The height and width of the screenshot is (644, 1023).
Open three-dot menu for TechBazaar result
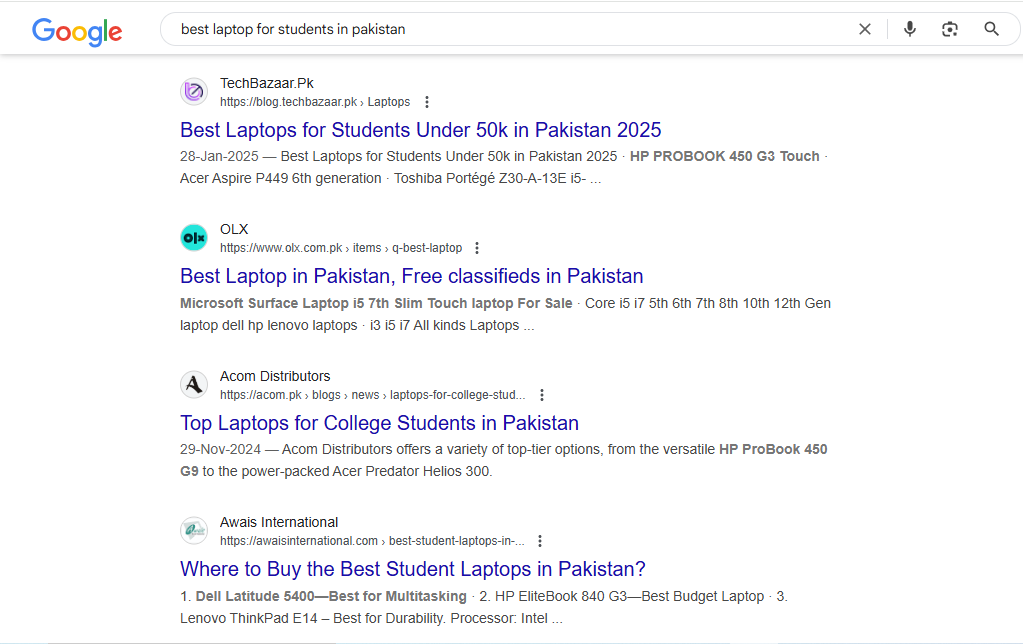tap(427, 102)
